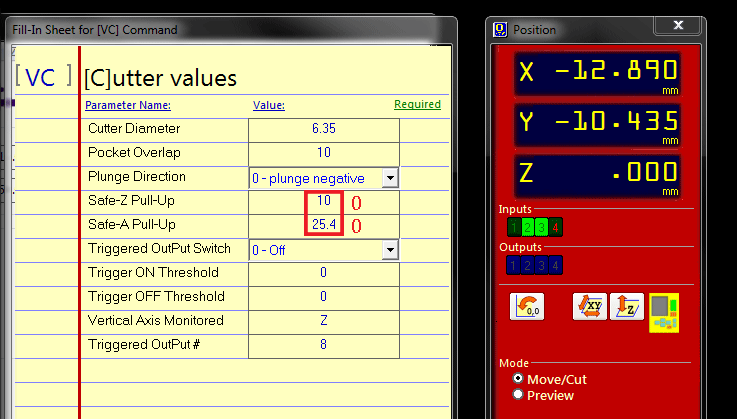The width and height of the screenshot is (737, 419).
Task: Edit the Pocket Overlap value field
Action: coord(324,153)
